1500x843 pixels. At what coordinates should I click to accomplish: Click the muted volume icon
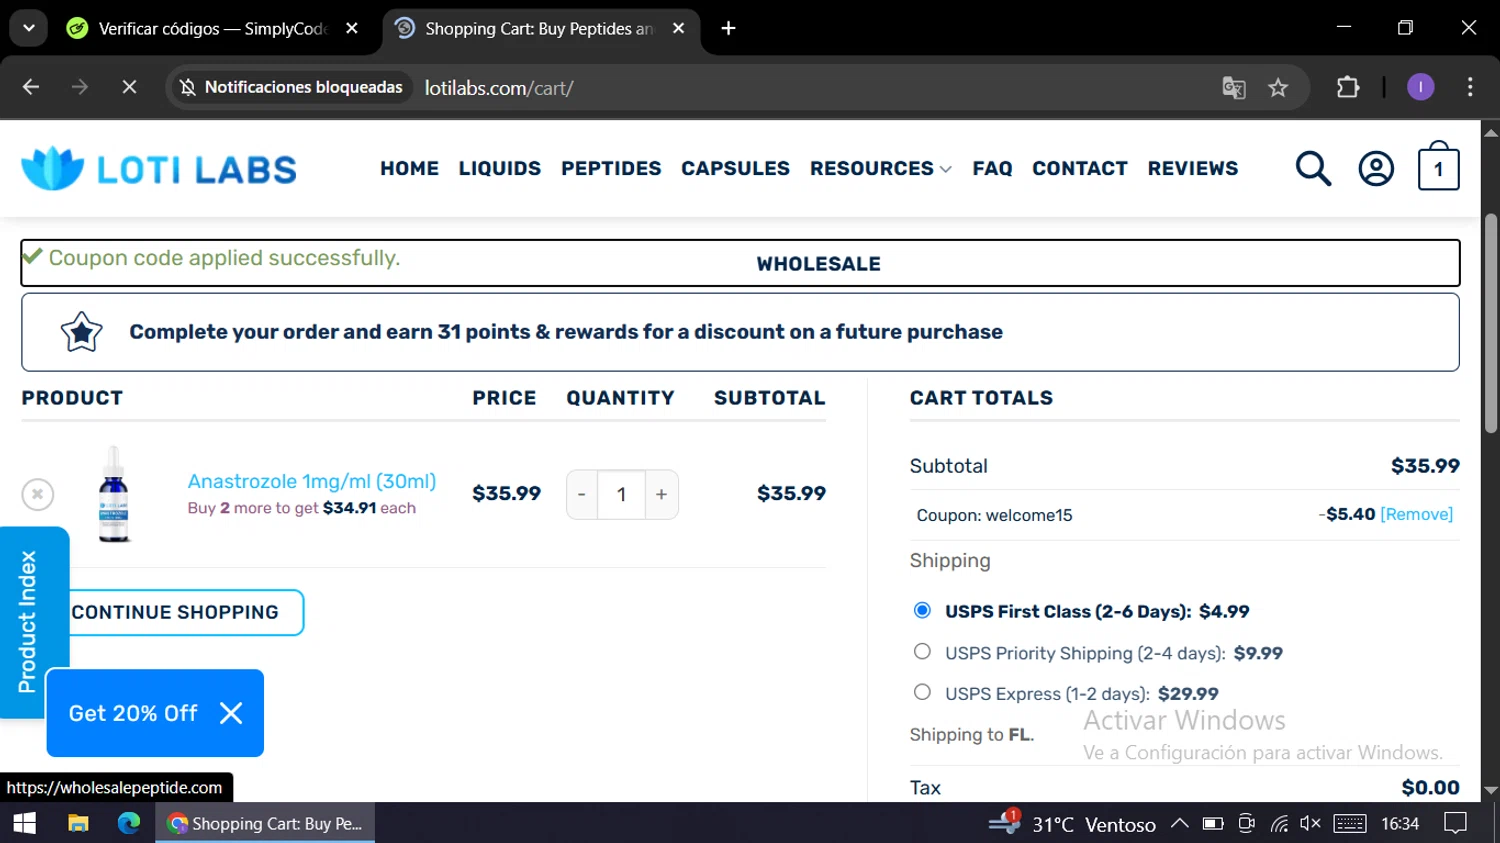[x=1311, y=823]
